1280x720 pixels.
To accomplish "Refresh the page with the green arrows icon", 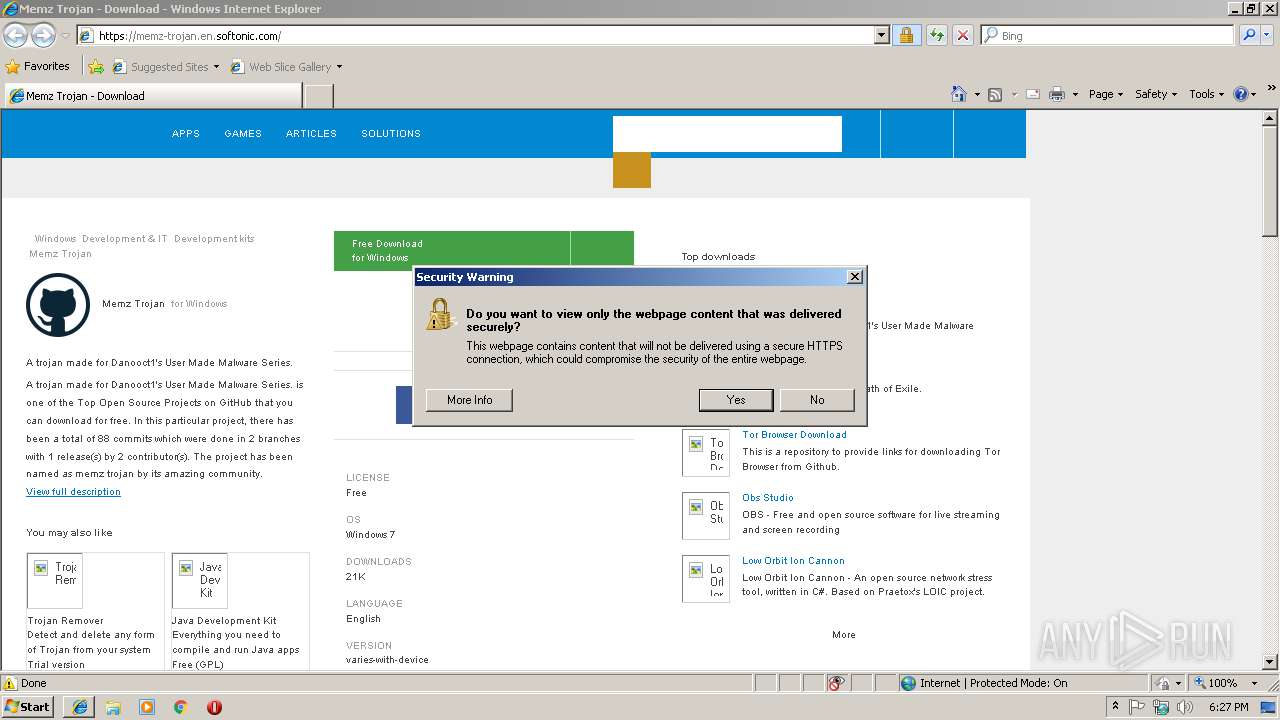I will click(936, 35).
